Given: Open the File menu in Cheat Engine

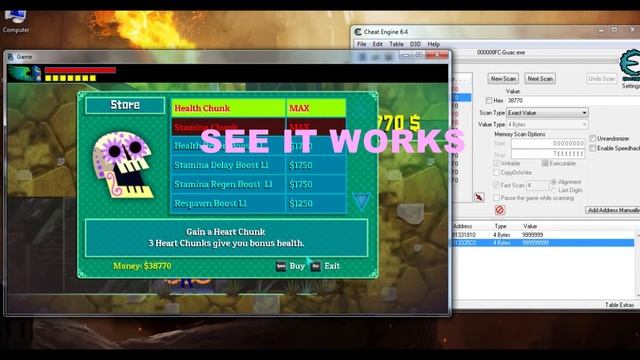Looking at the screenshot, I should tap(362, 44).
